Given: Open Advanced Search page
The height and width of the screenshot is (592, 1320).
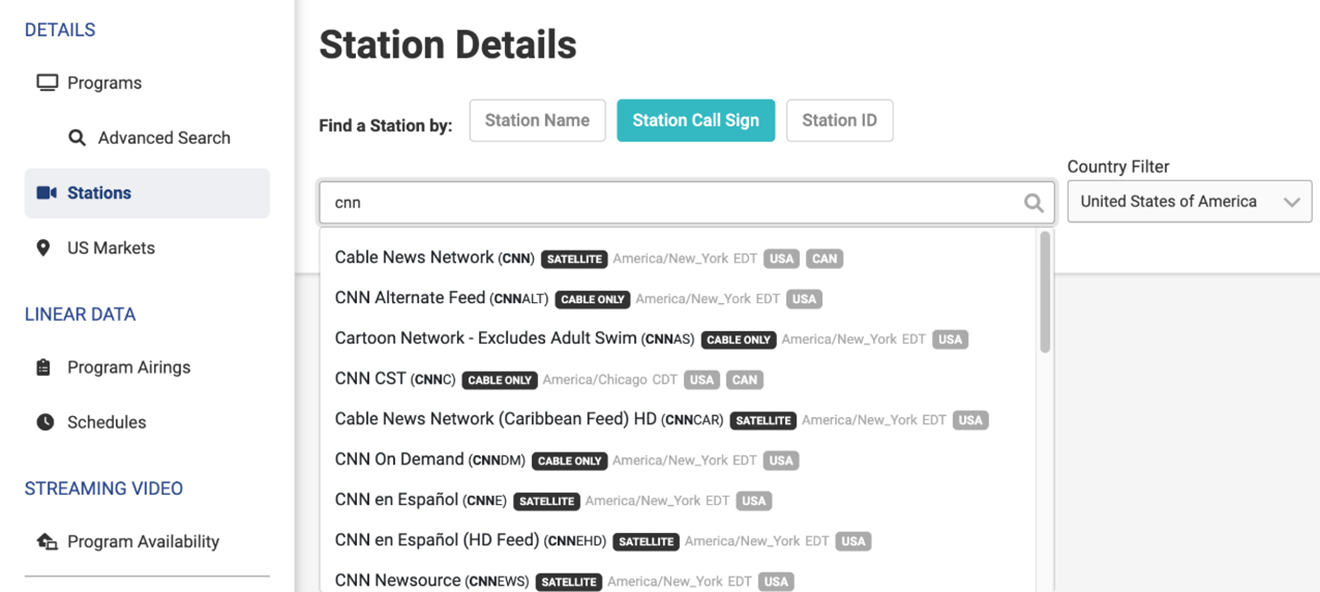Looking at the screenshot, I should [x=164, y=138].
